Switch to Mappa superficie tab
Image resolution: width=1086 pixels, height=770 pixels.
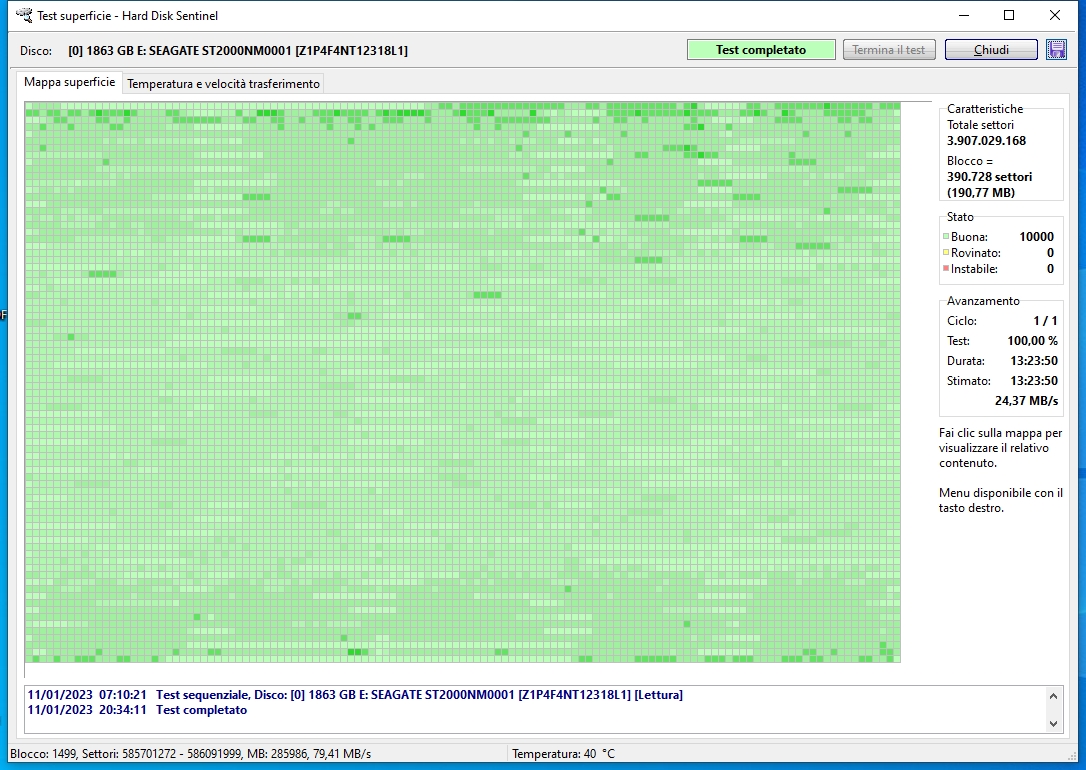(69, 82)
